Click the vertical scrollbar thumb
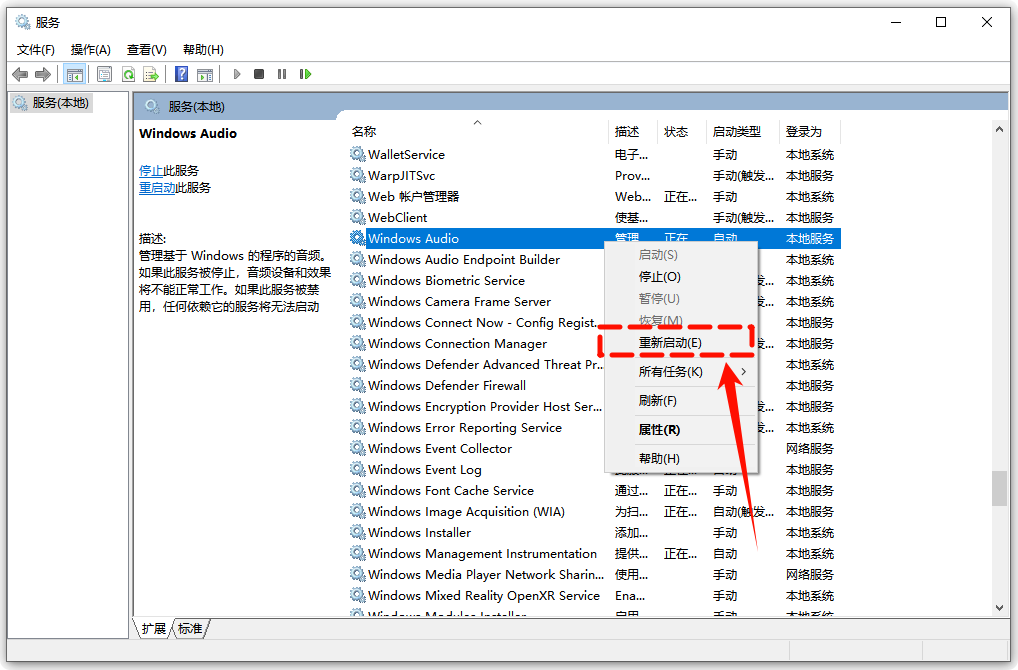Viewport: 1018px width, 670px height. [x=999, y=488]
